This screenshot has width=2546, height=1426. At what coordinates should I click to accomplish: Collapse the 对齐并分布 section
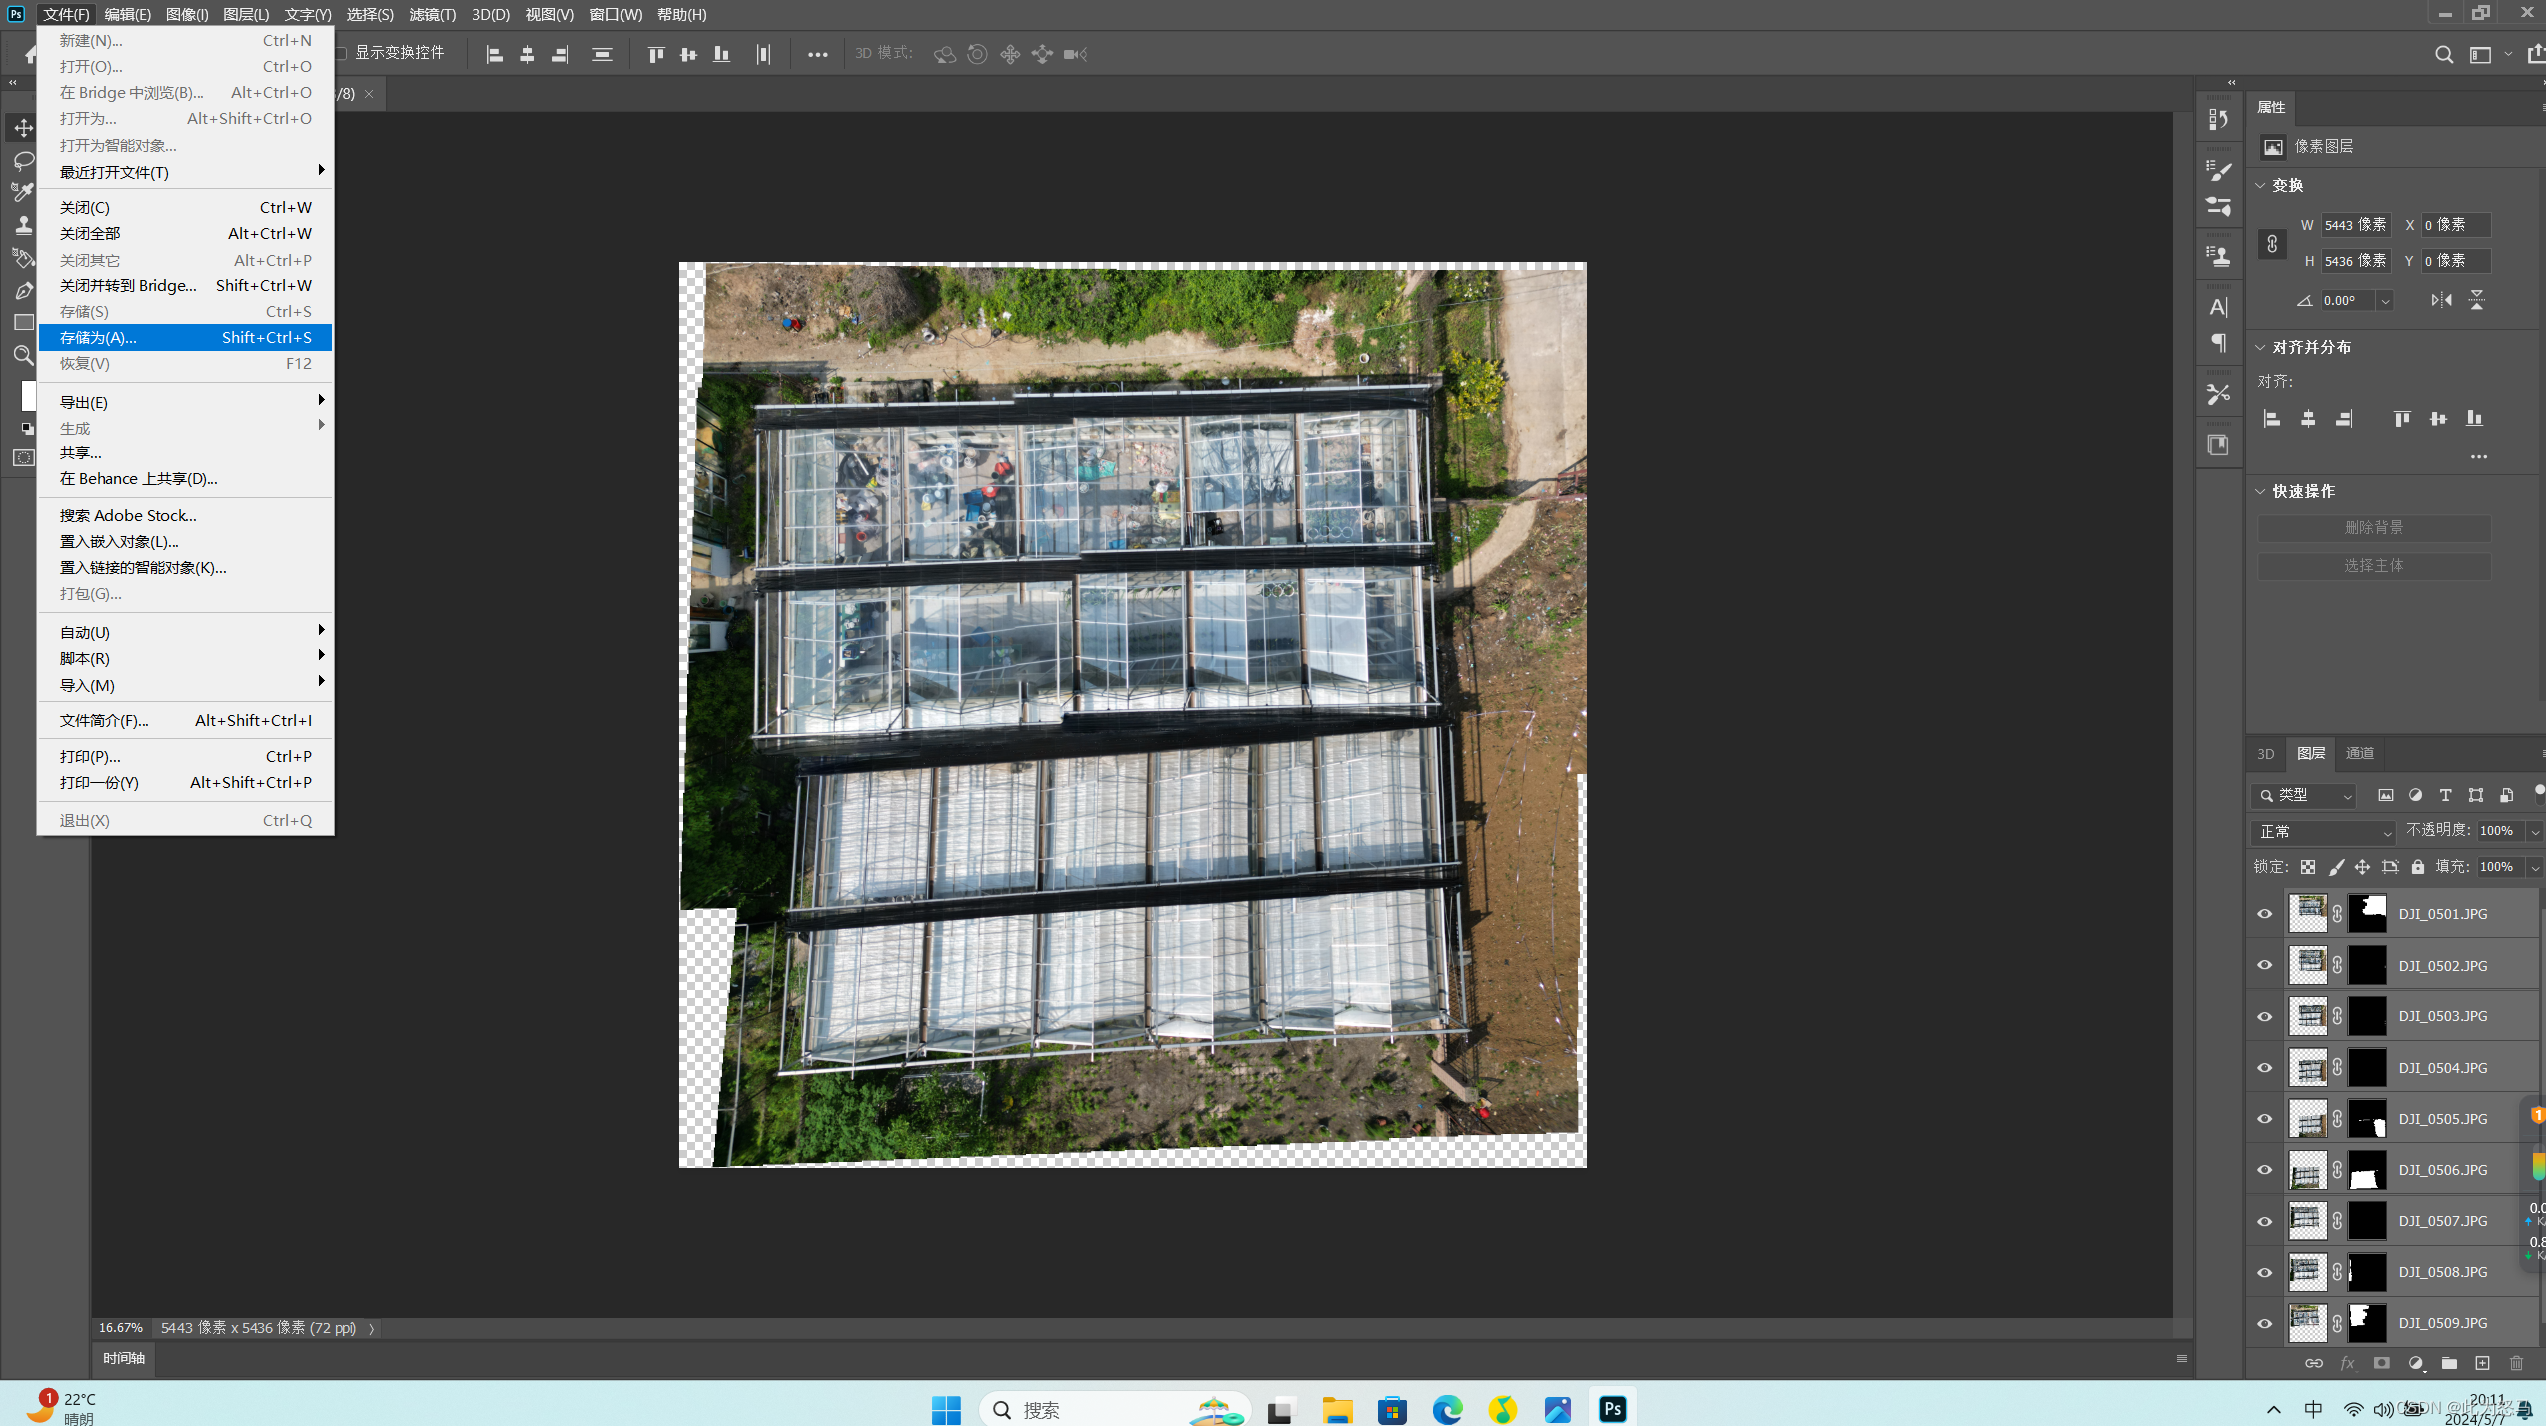[2260, 347]
